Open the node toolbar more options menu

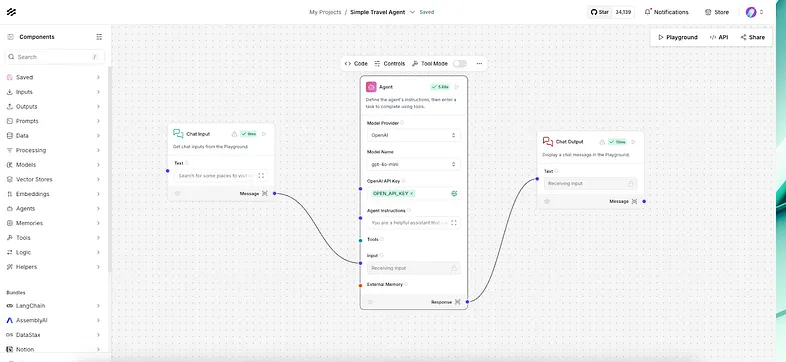[x=479, y=64]
